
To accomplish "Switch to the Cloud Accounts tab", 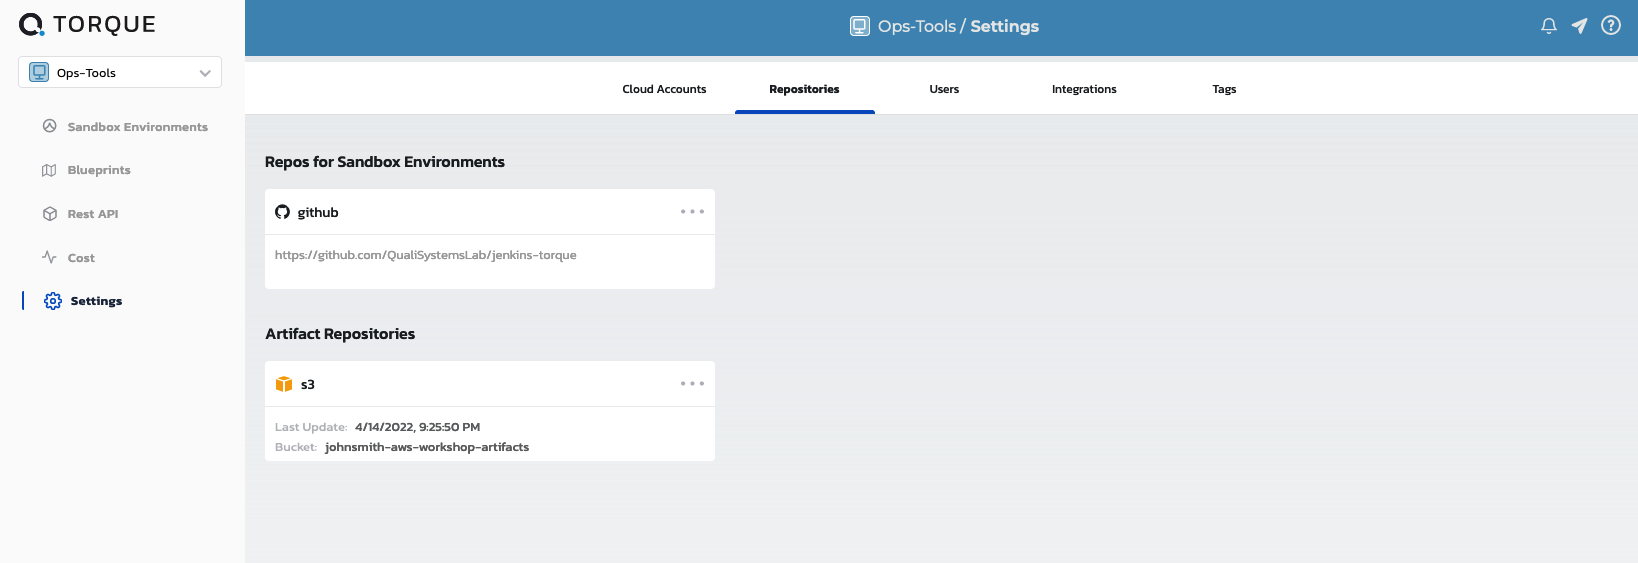I will pyautogui.click(x=664, y=89).
